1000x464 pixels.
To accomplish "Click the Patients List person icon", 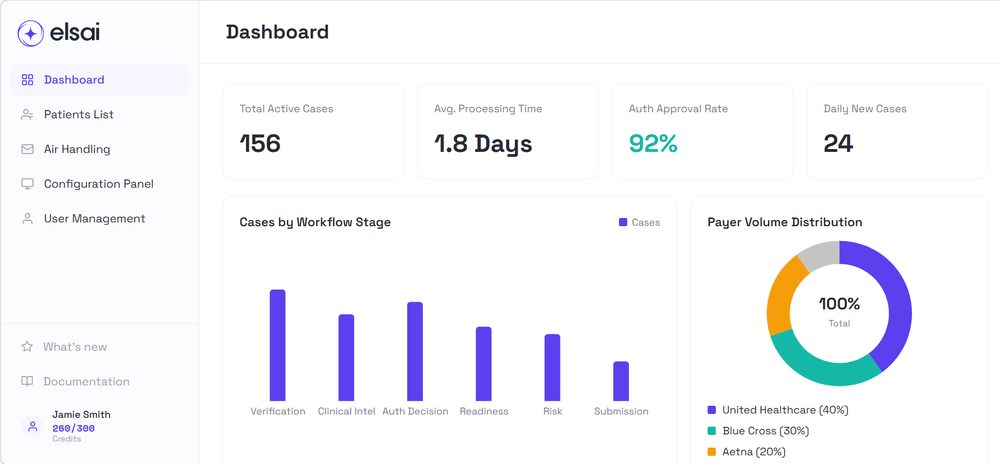I will coord(27,115).
